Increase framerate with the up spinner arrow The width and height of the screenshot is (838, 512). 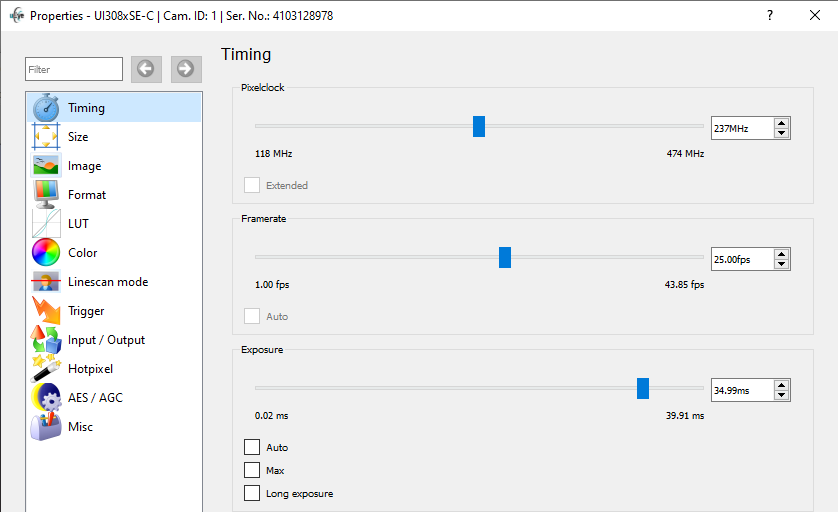tap(781, 254)
